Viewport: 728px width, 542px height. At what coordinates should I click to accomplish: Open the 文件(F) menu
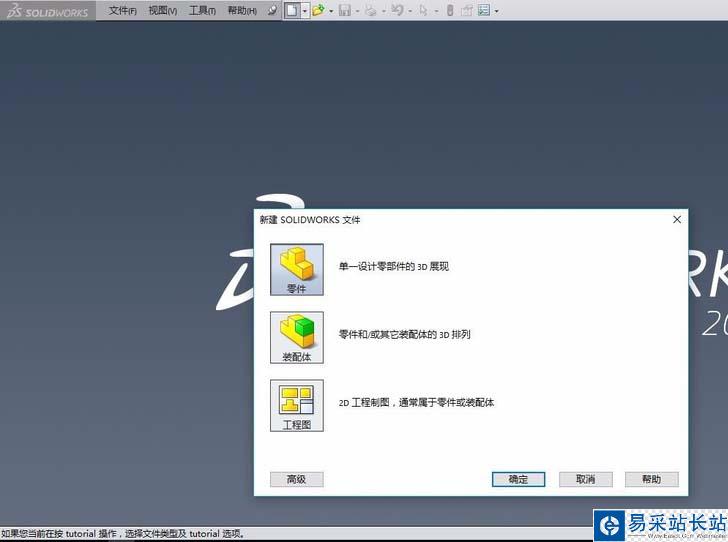point(123,10)
